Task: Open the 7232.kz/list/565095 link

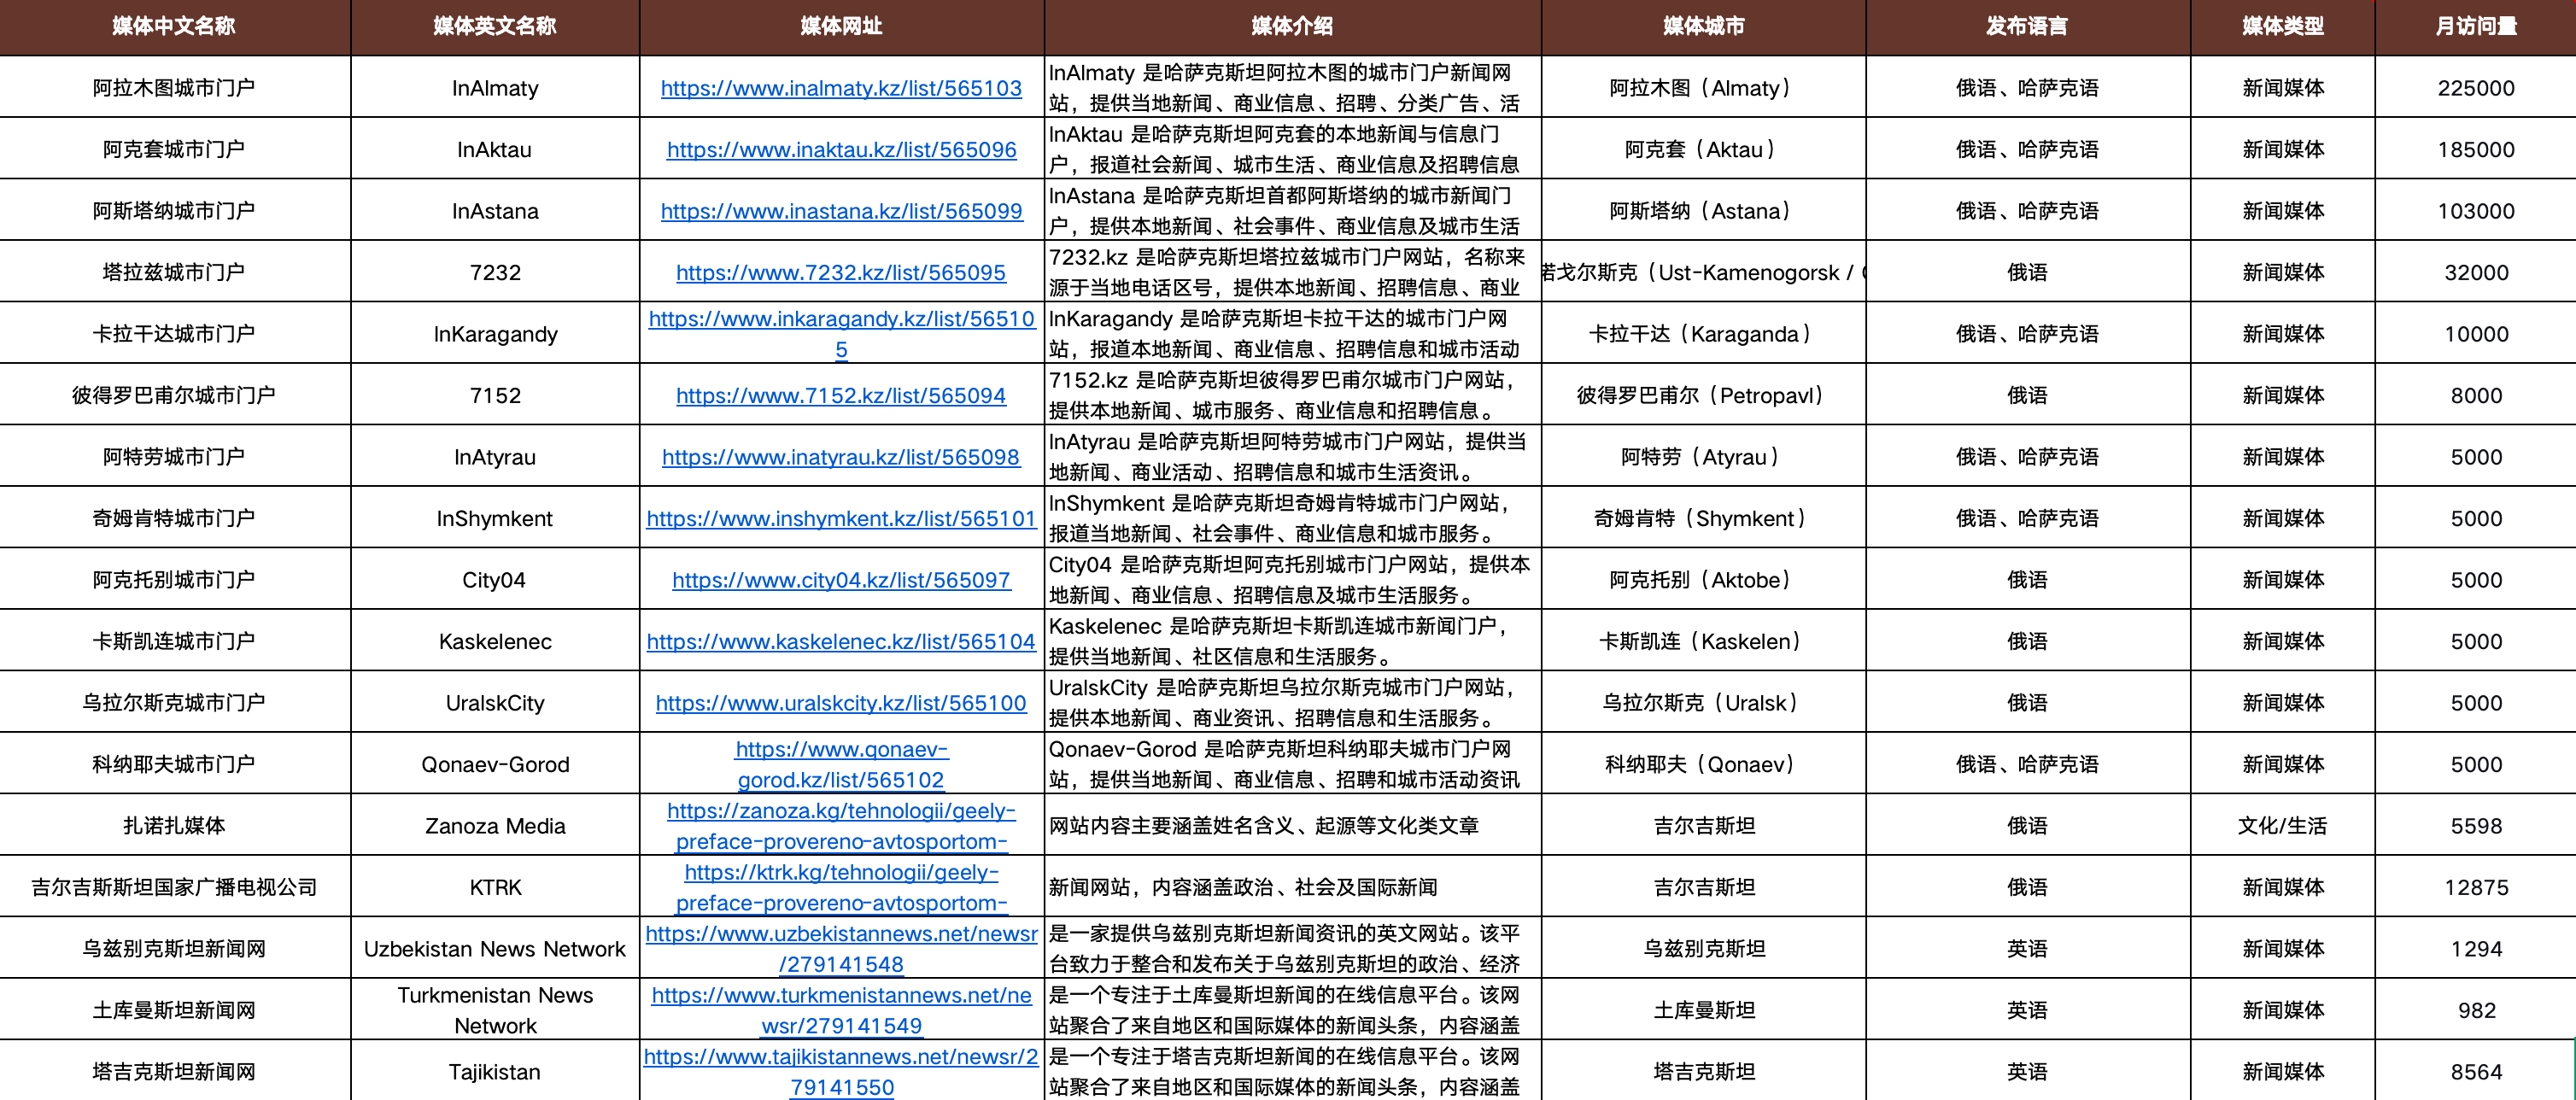Action: pos(841,272)
